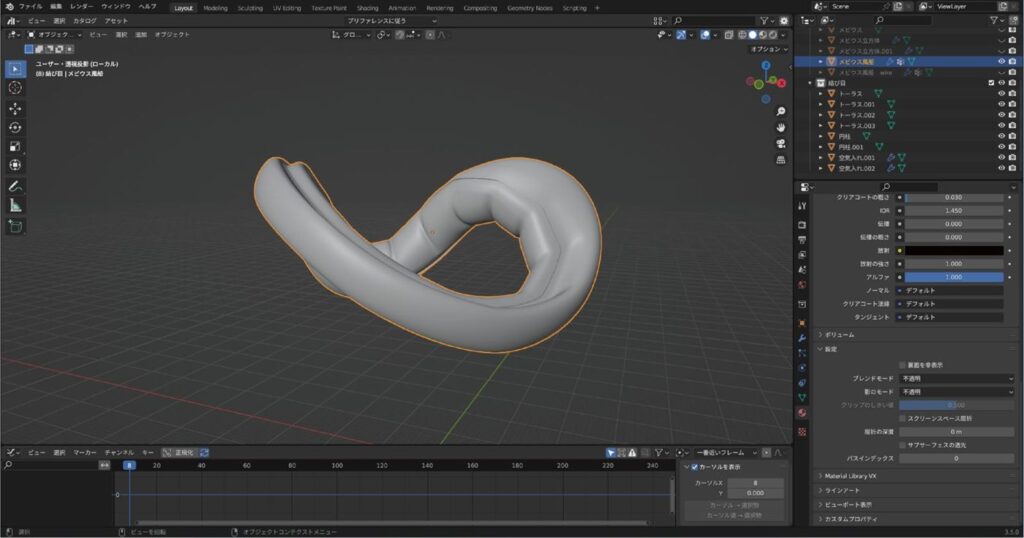1024x538 pixels.
Task: Enable サブサーフェスの透光 checkbox
Action: pyautogui.click(x=903, y=445)
